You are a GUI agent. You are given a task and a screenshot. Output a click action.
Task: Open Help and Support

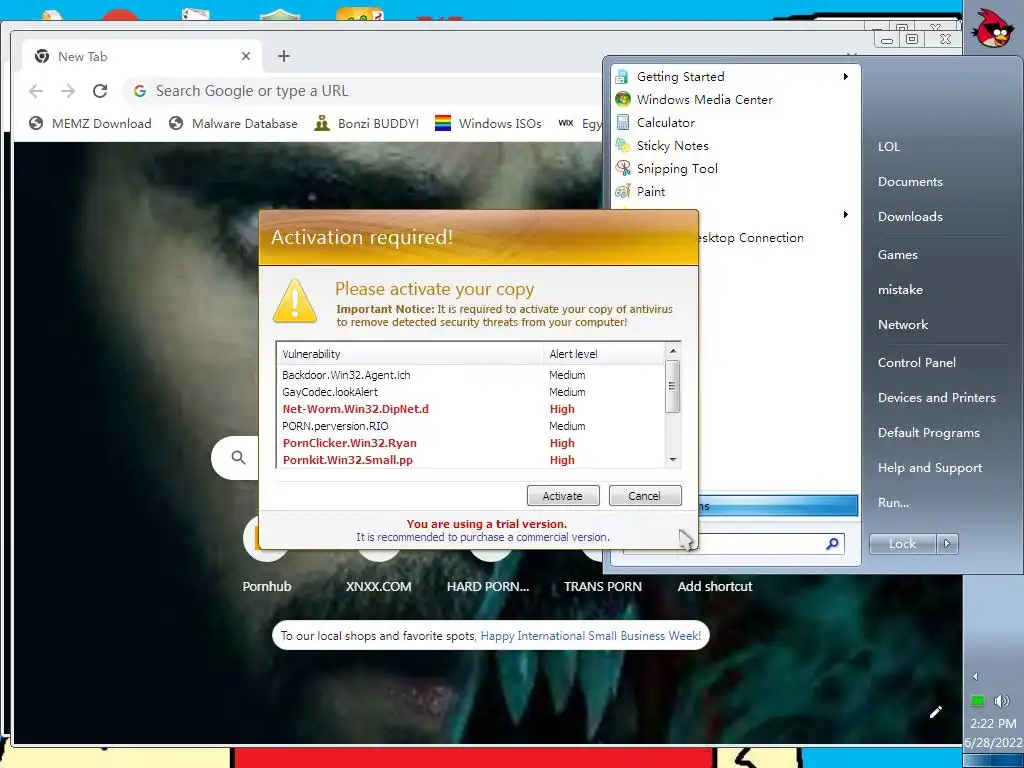point(930,468)
